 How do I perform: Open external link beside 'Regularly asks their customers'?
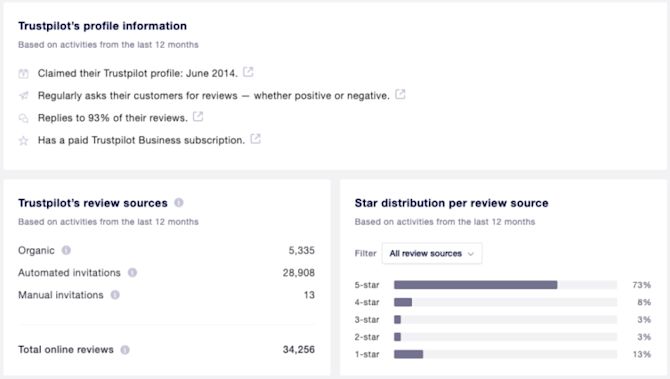(400, 94)
